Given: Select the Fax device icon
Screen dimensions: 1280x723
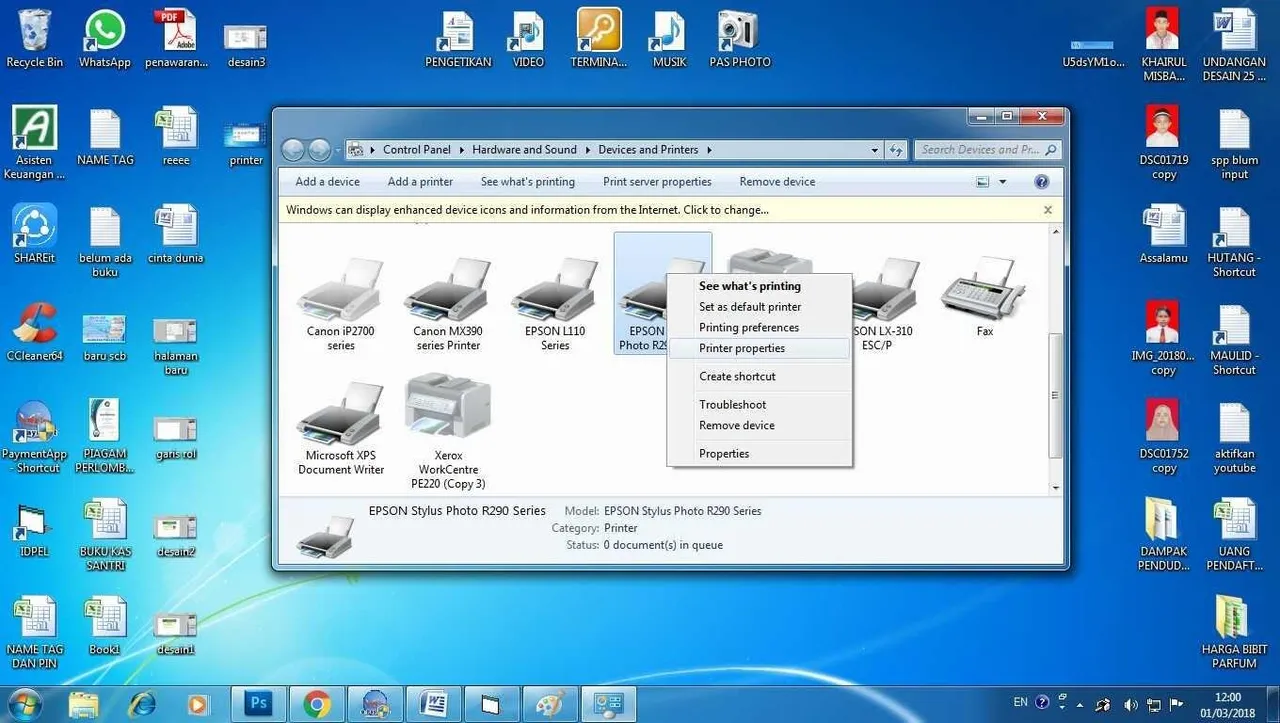Looking at the screenshot, I should pos(984,297).
